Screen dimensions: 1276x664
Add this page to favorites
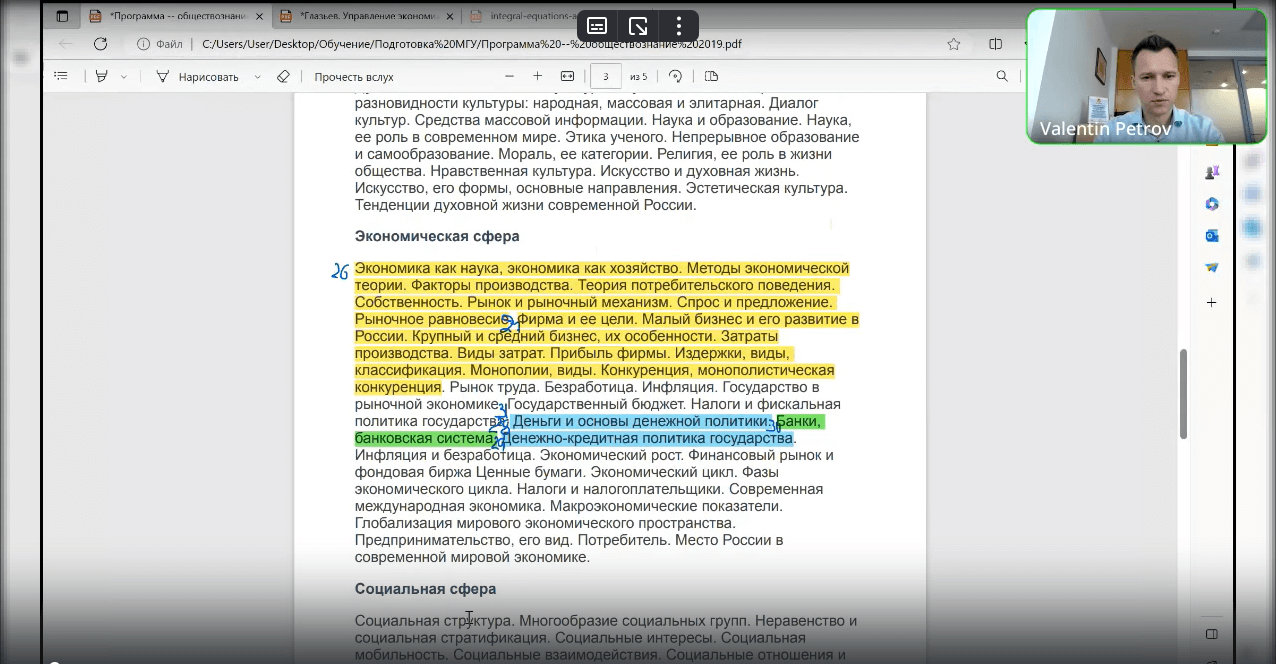click(x=954, y=44)
